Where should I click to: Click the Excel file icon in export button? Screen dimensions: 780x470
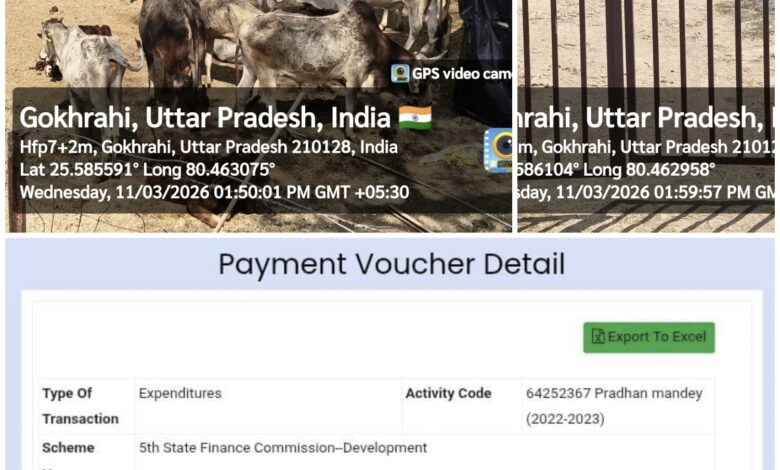point(597,337)
